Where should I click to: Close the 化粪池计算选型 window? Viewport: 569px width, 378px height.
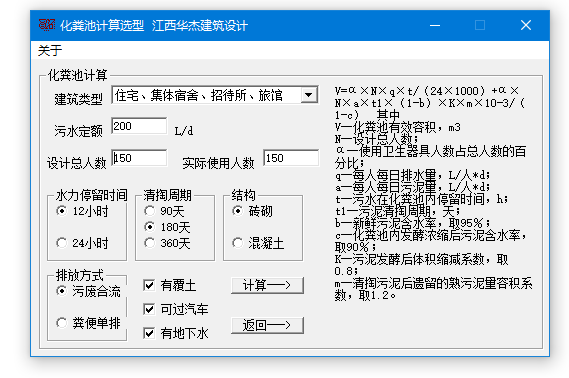[526, 25]
